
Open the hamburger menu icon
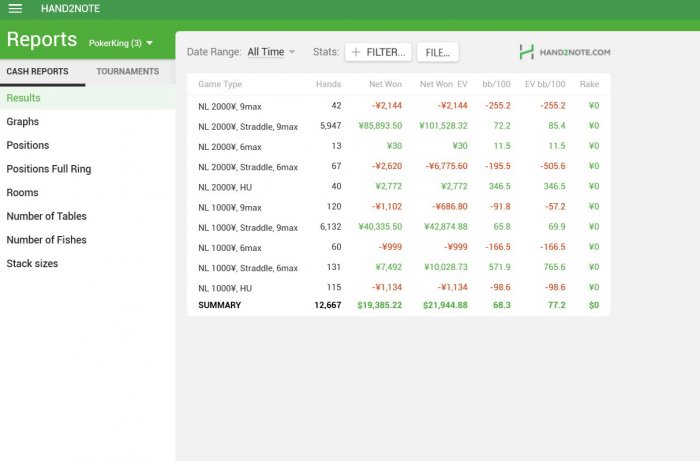tap(15, 9)
